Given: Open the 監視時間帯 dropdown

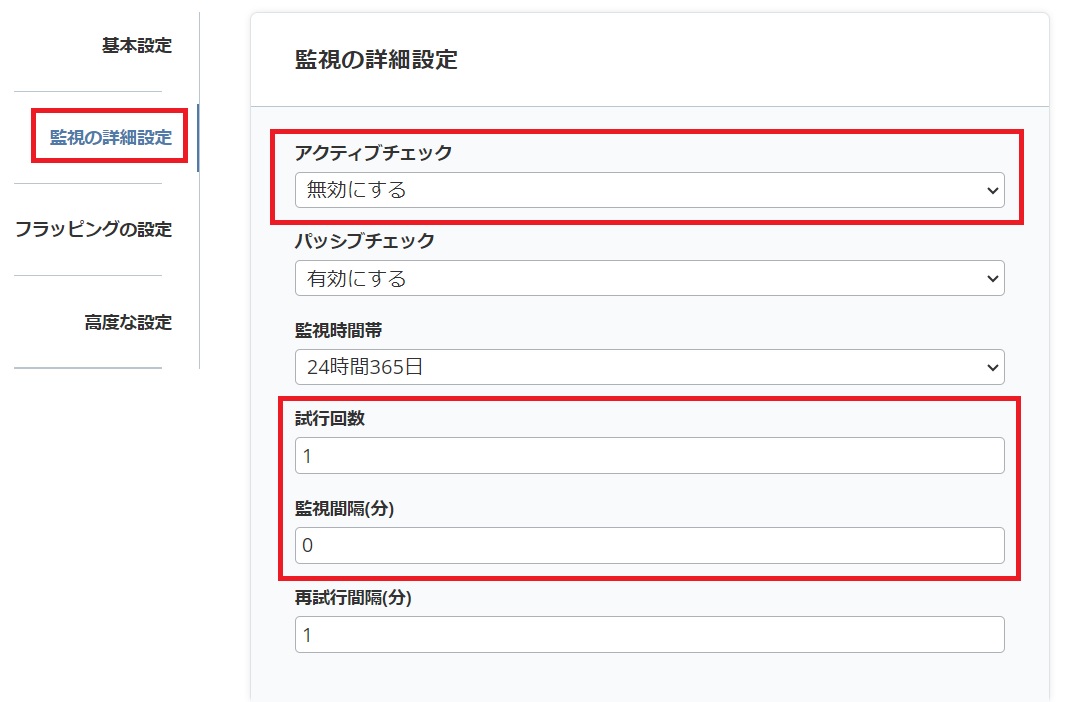Looking at the screenshot, I should pyautogui.click(x=650, y=367).
